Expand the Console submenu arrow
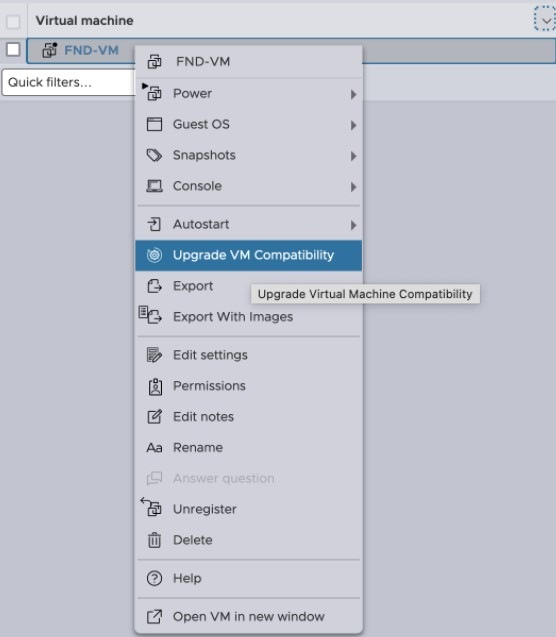This screenshot has width=556, height=637. click(353, 187)
